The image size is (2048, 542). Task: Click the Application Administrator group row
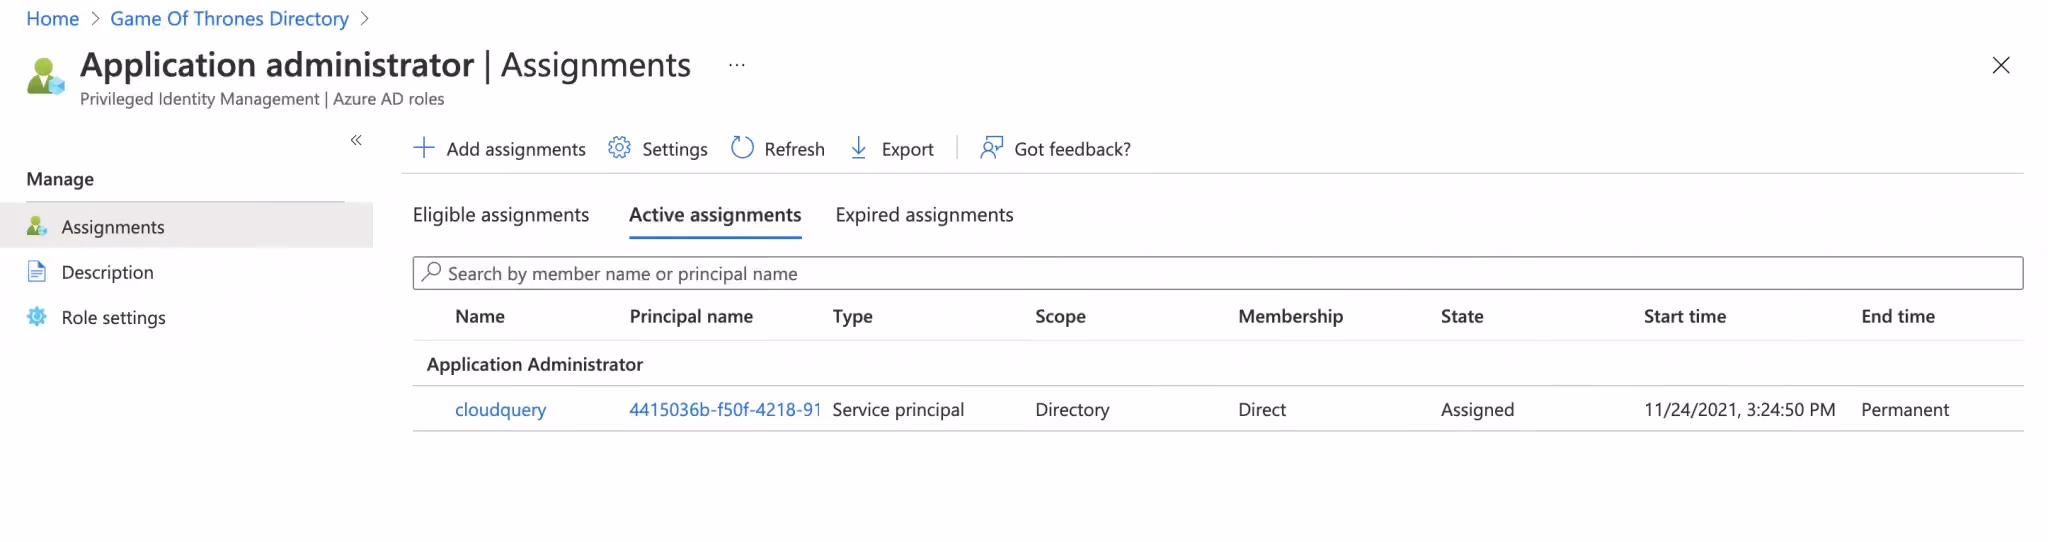[1217, 364]
